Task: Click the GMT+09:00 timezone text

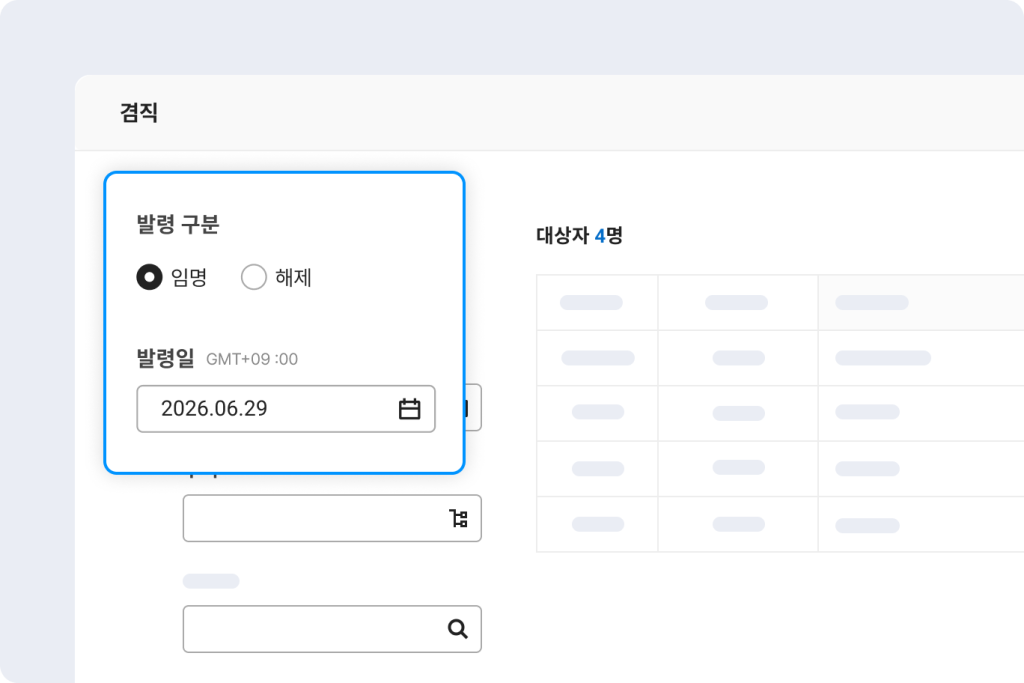Action: [x=251, y=359]
